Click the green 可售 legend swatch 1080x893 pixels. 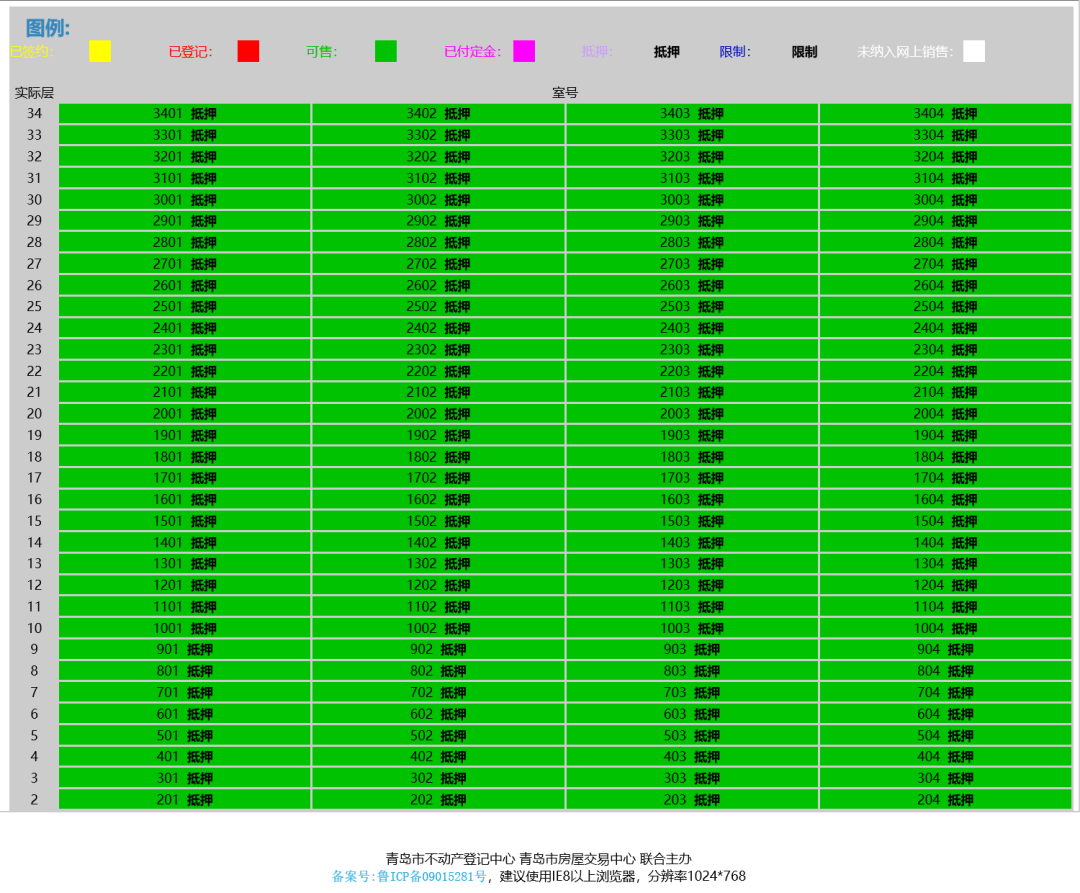(x=386, y=51)
